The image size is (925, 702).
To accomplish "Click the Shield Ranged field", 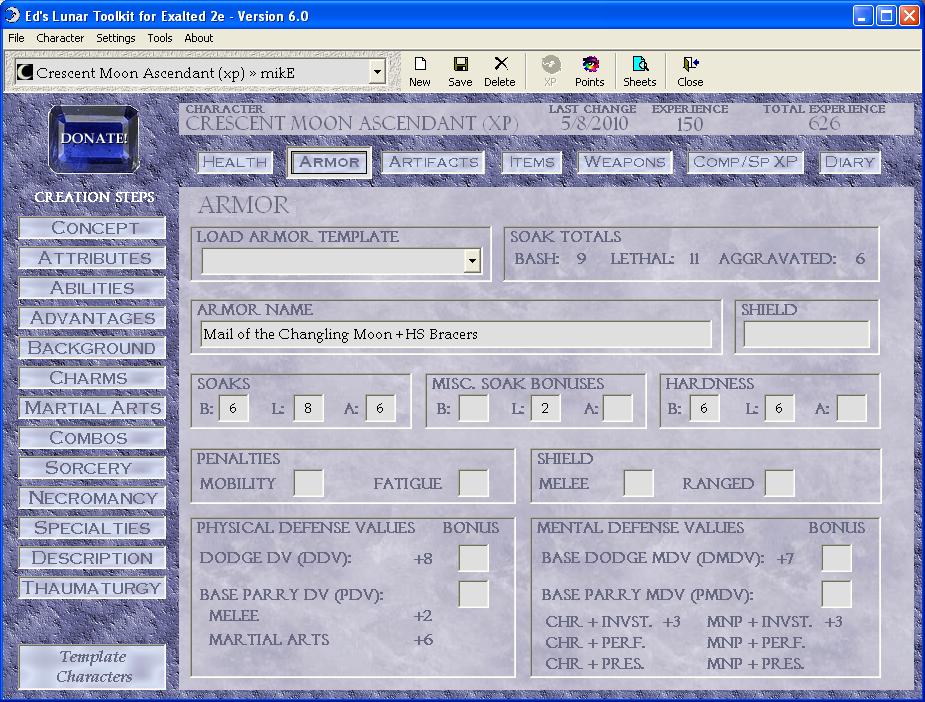I will coord(779,483).
